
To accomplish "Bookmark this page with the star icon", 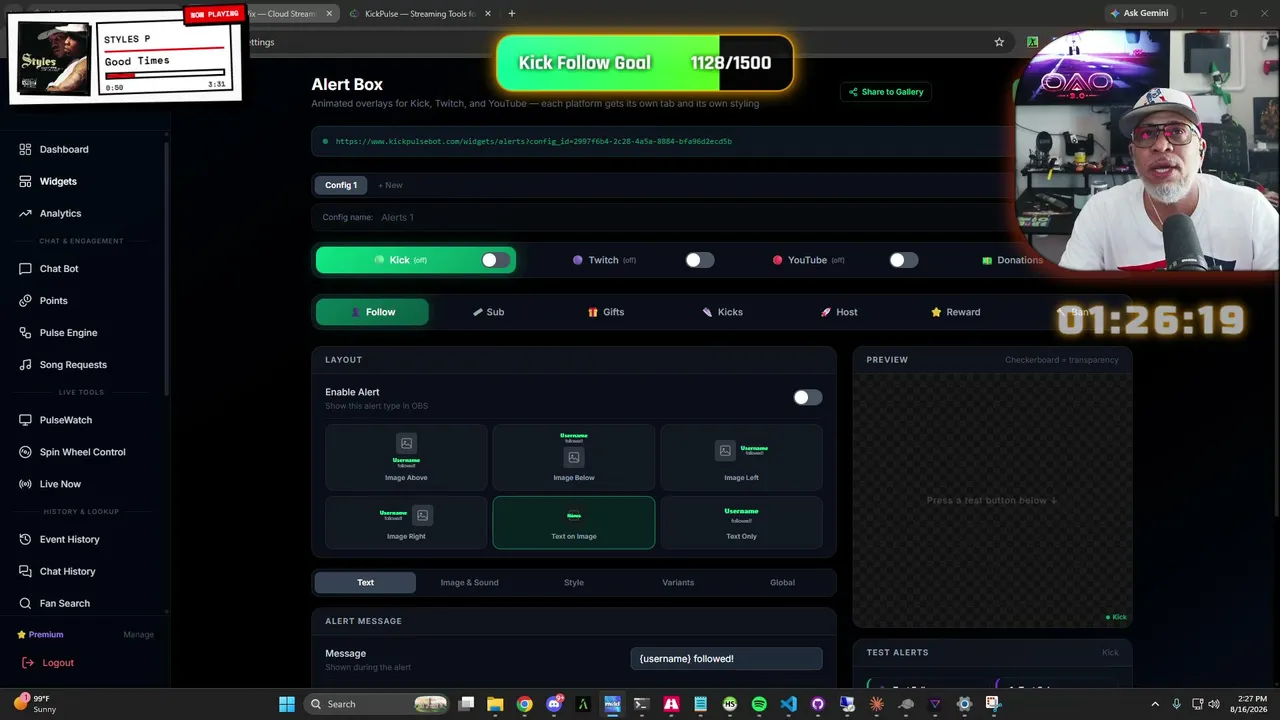I will pyautogui.click(x=999, y=42).
